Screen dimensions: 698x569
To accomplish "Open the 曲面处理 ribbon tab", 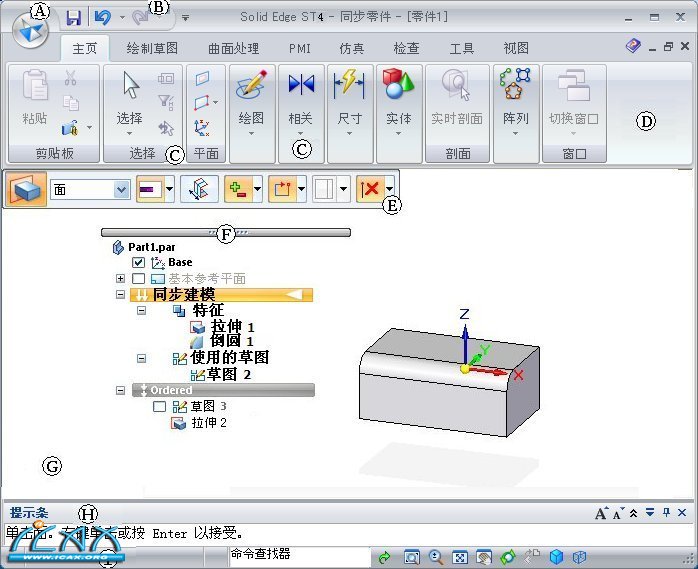I will click(x=233, y=48).
